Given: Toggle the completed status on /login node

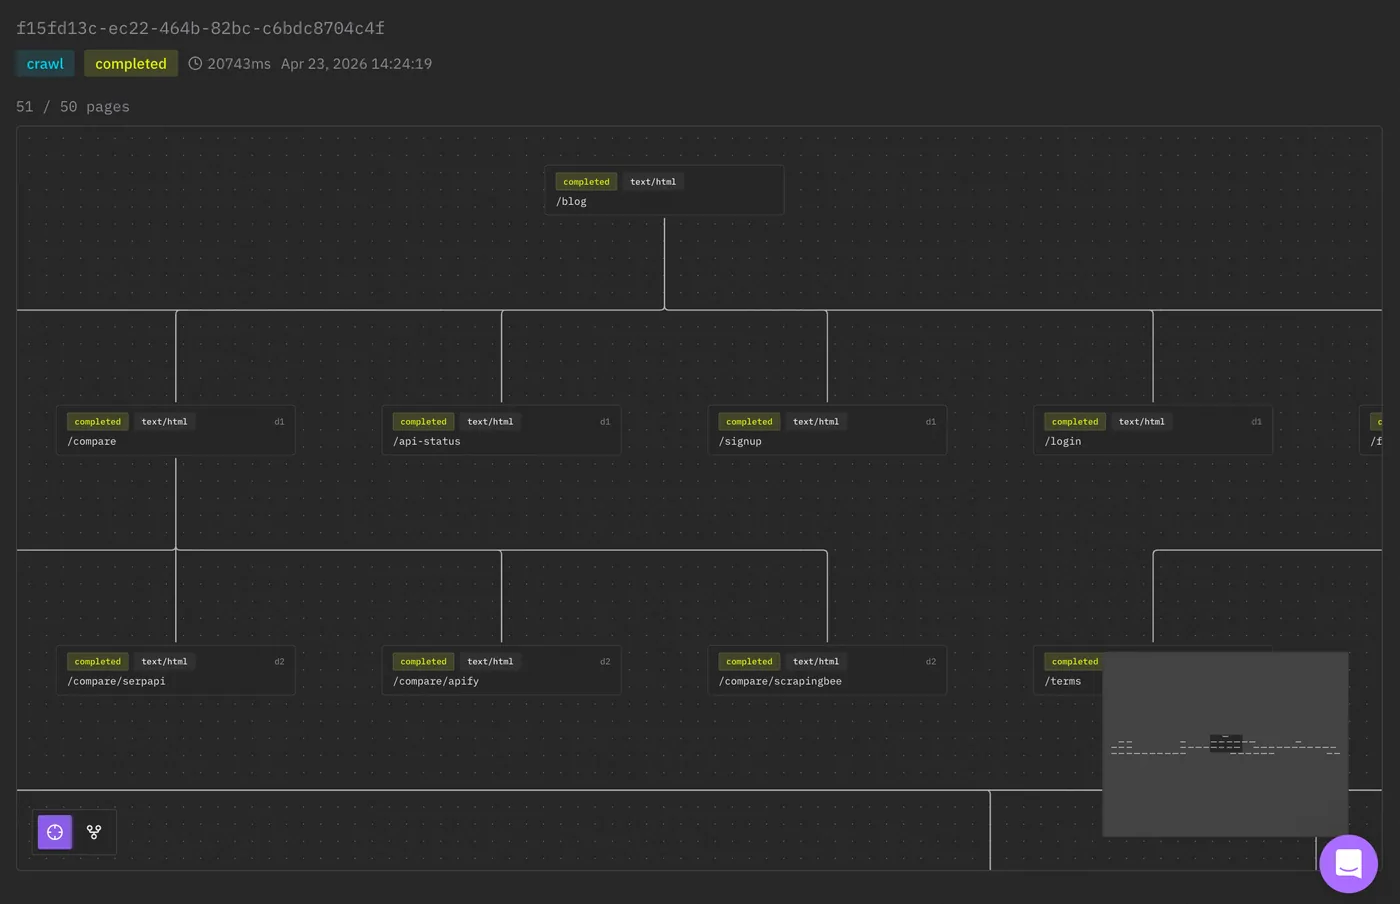Looking at the screenshot, I should (1074, 421).
